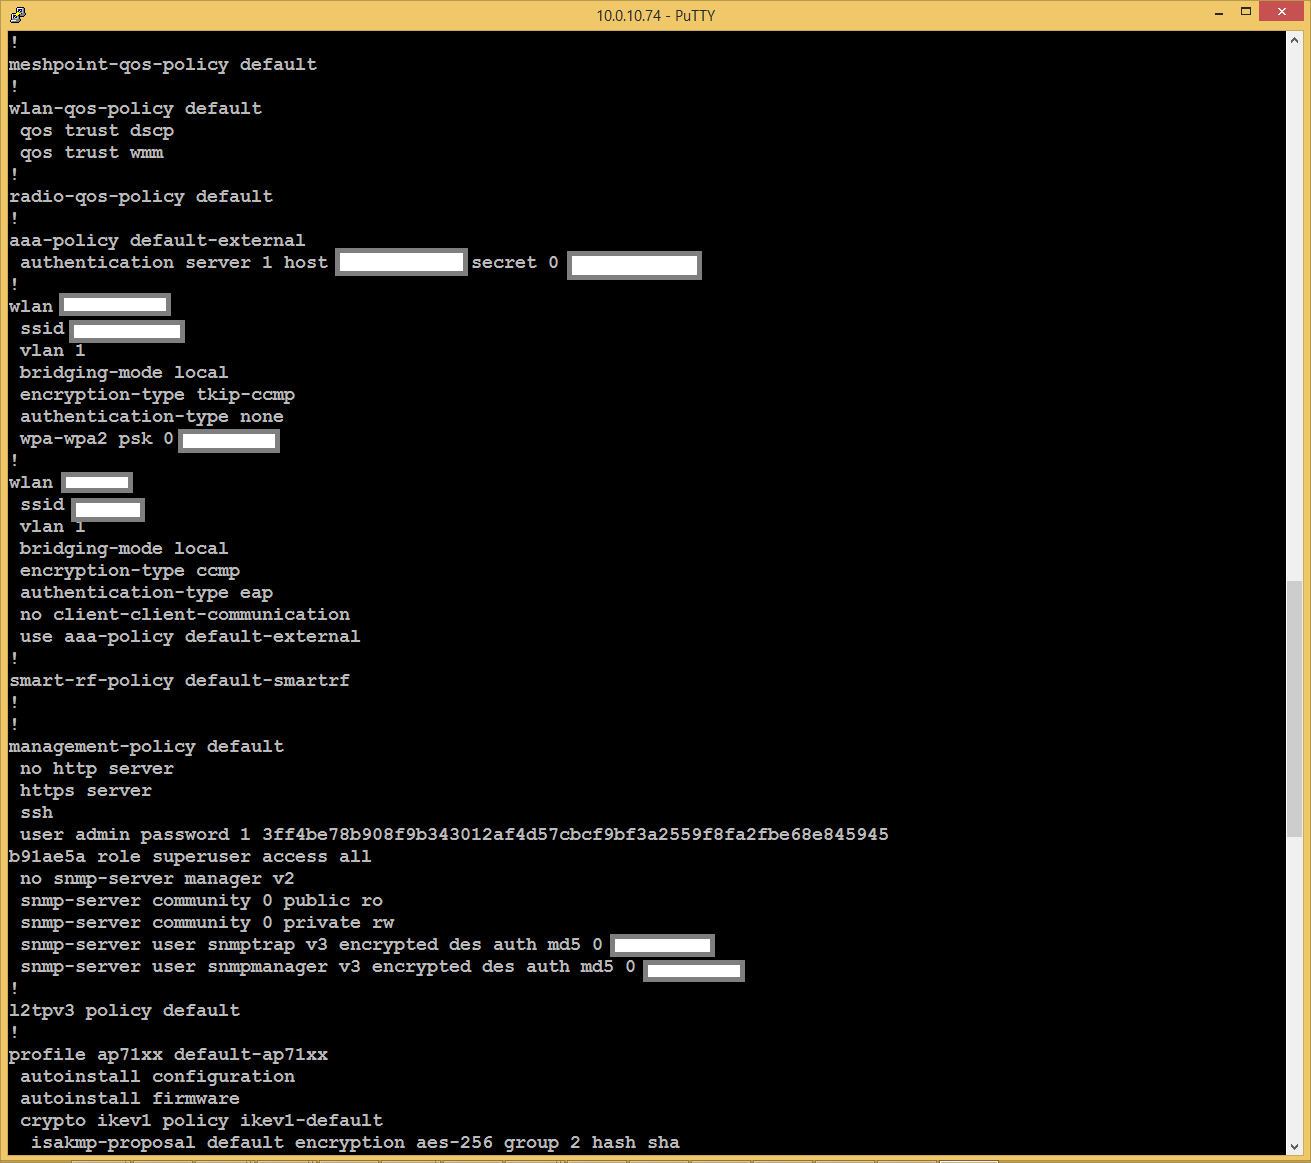Click the line 'encryption-type ccmp'

coord(130,570)
